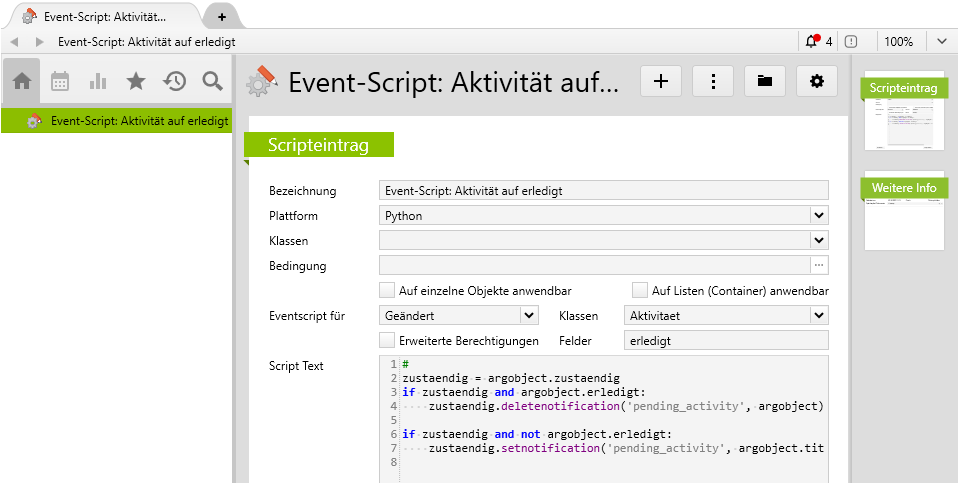Enable 'Auf Listen (Container) anwendbar' checkbox

point(640,291)
